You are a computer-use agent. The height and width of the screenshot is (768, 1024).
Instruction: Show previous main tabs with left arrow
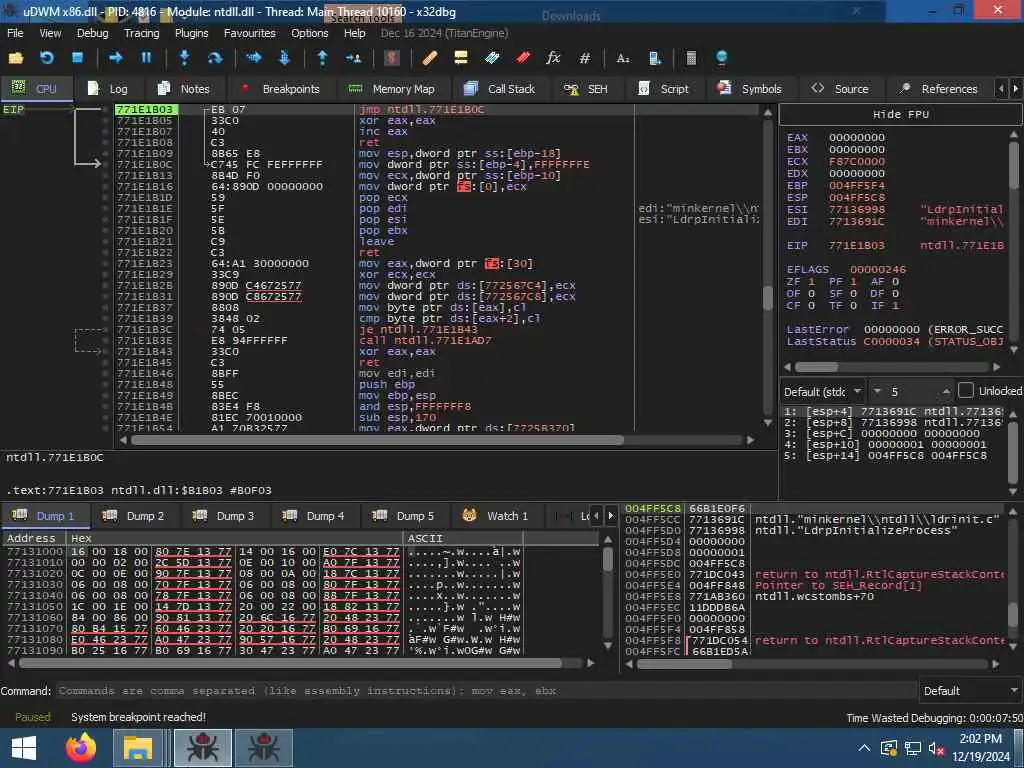tap(1001, 88)
